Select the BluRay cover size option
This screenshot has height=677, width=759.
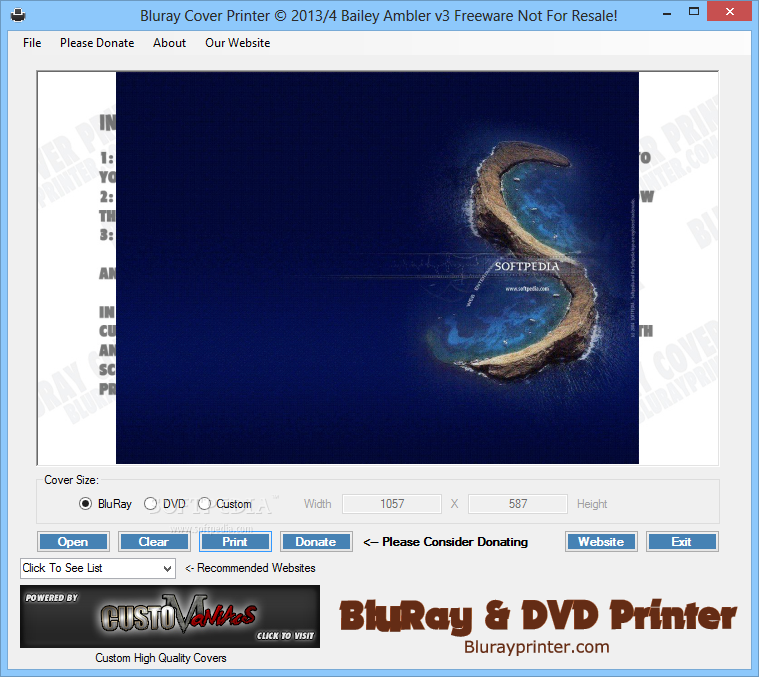105,504
